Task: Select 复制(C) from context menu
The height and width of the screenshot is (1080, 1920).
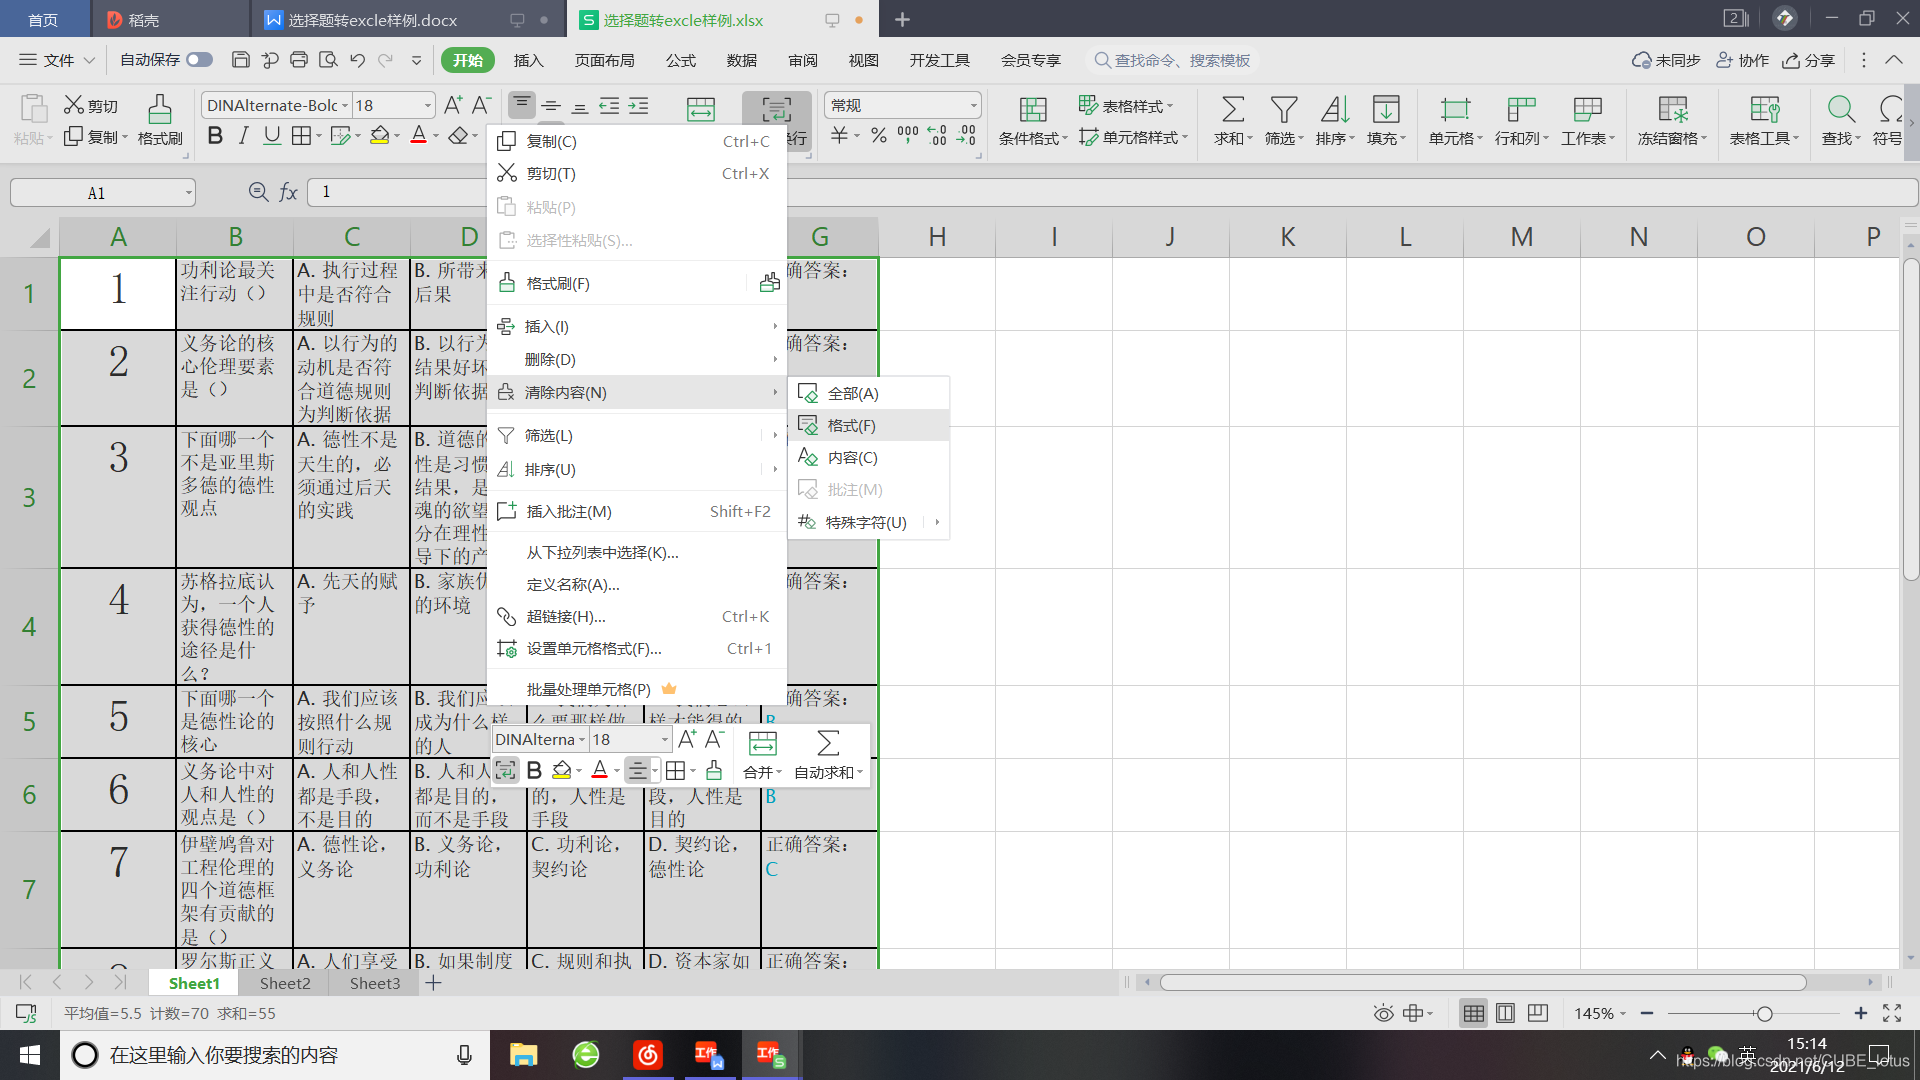Action: pos(636,141)
